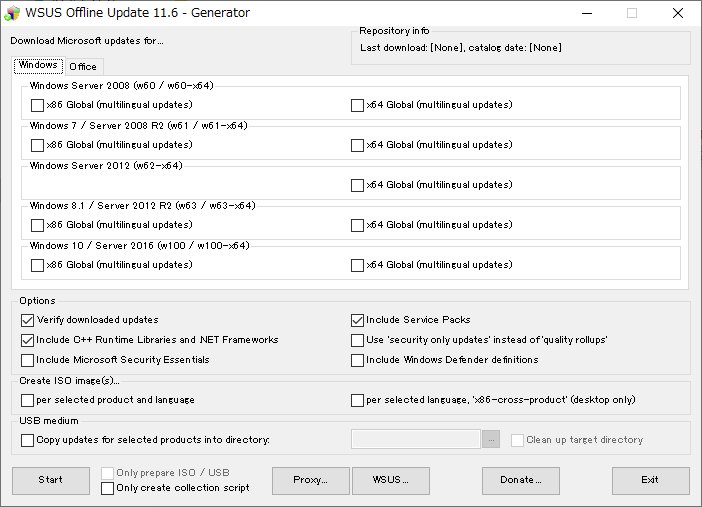Click the browse (...) button for USB directory
702x507 pixels.
(x=491, y=439)
